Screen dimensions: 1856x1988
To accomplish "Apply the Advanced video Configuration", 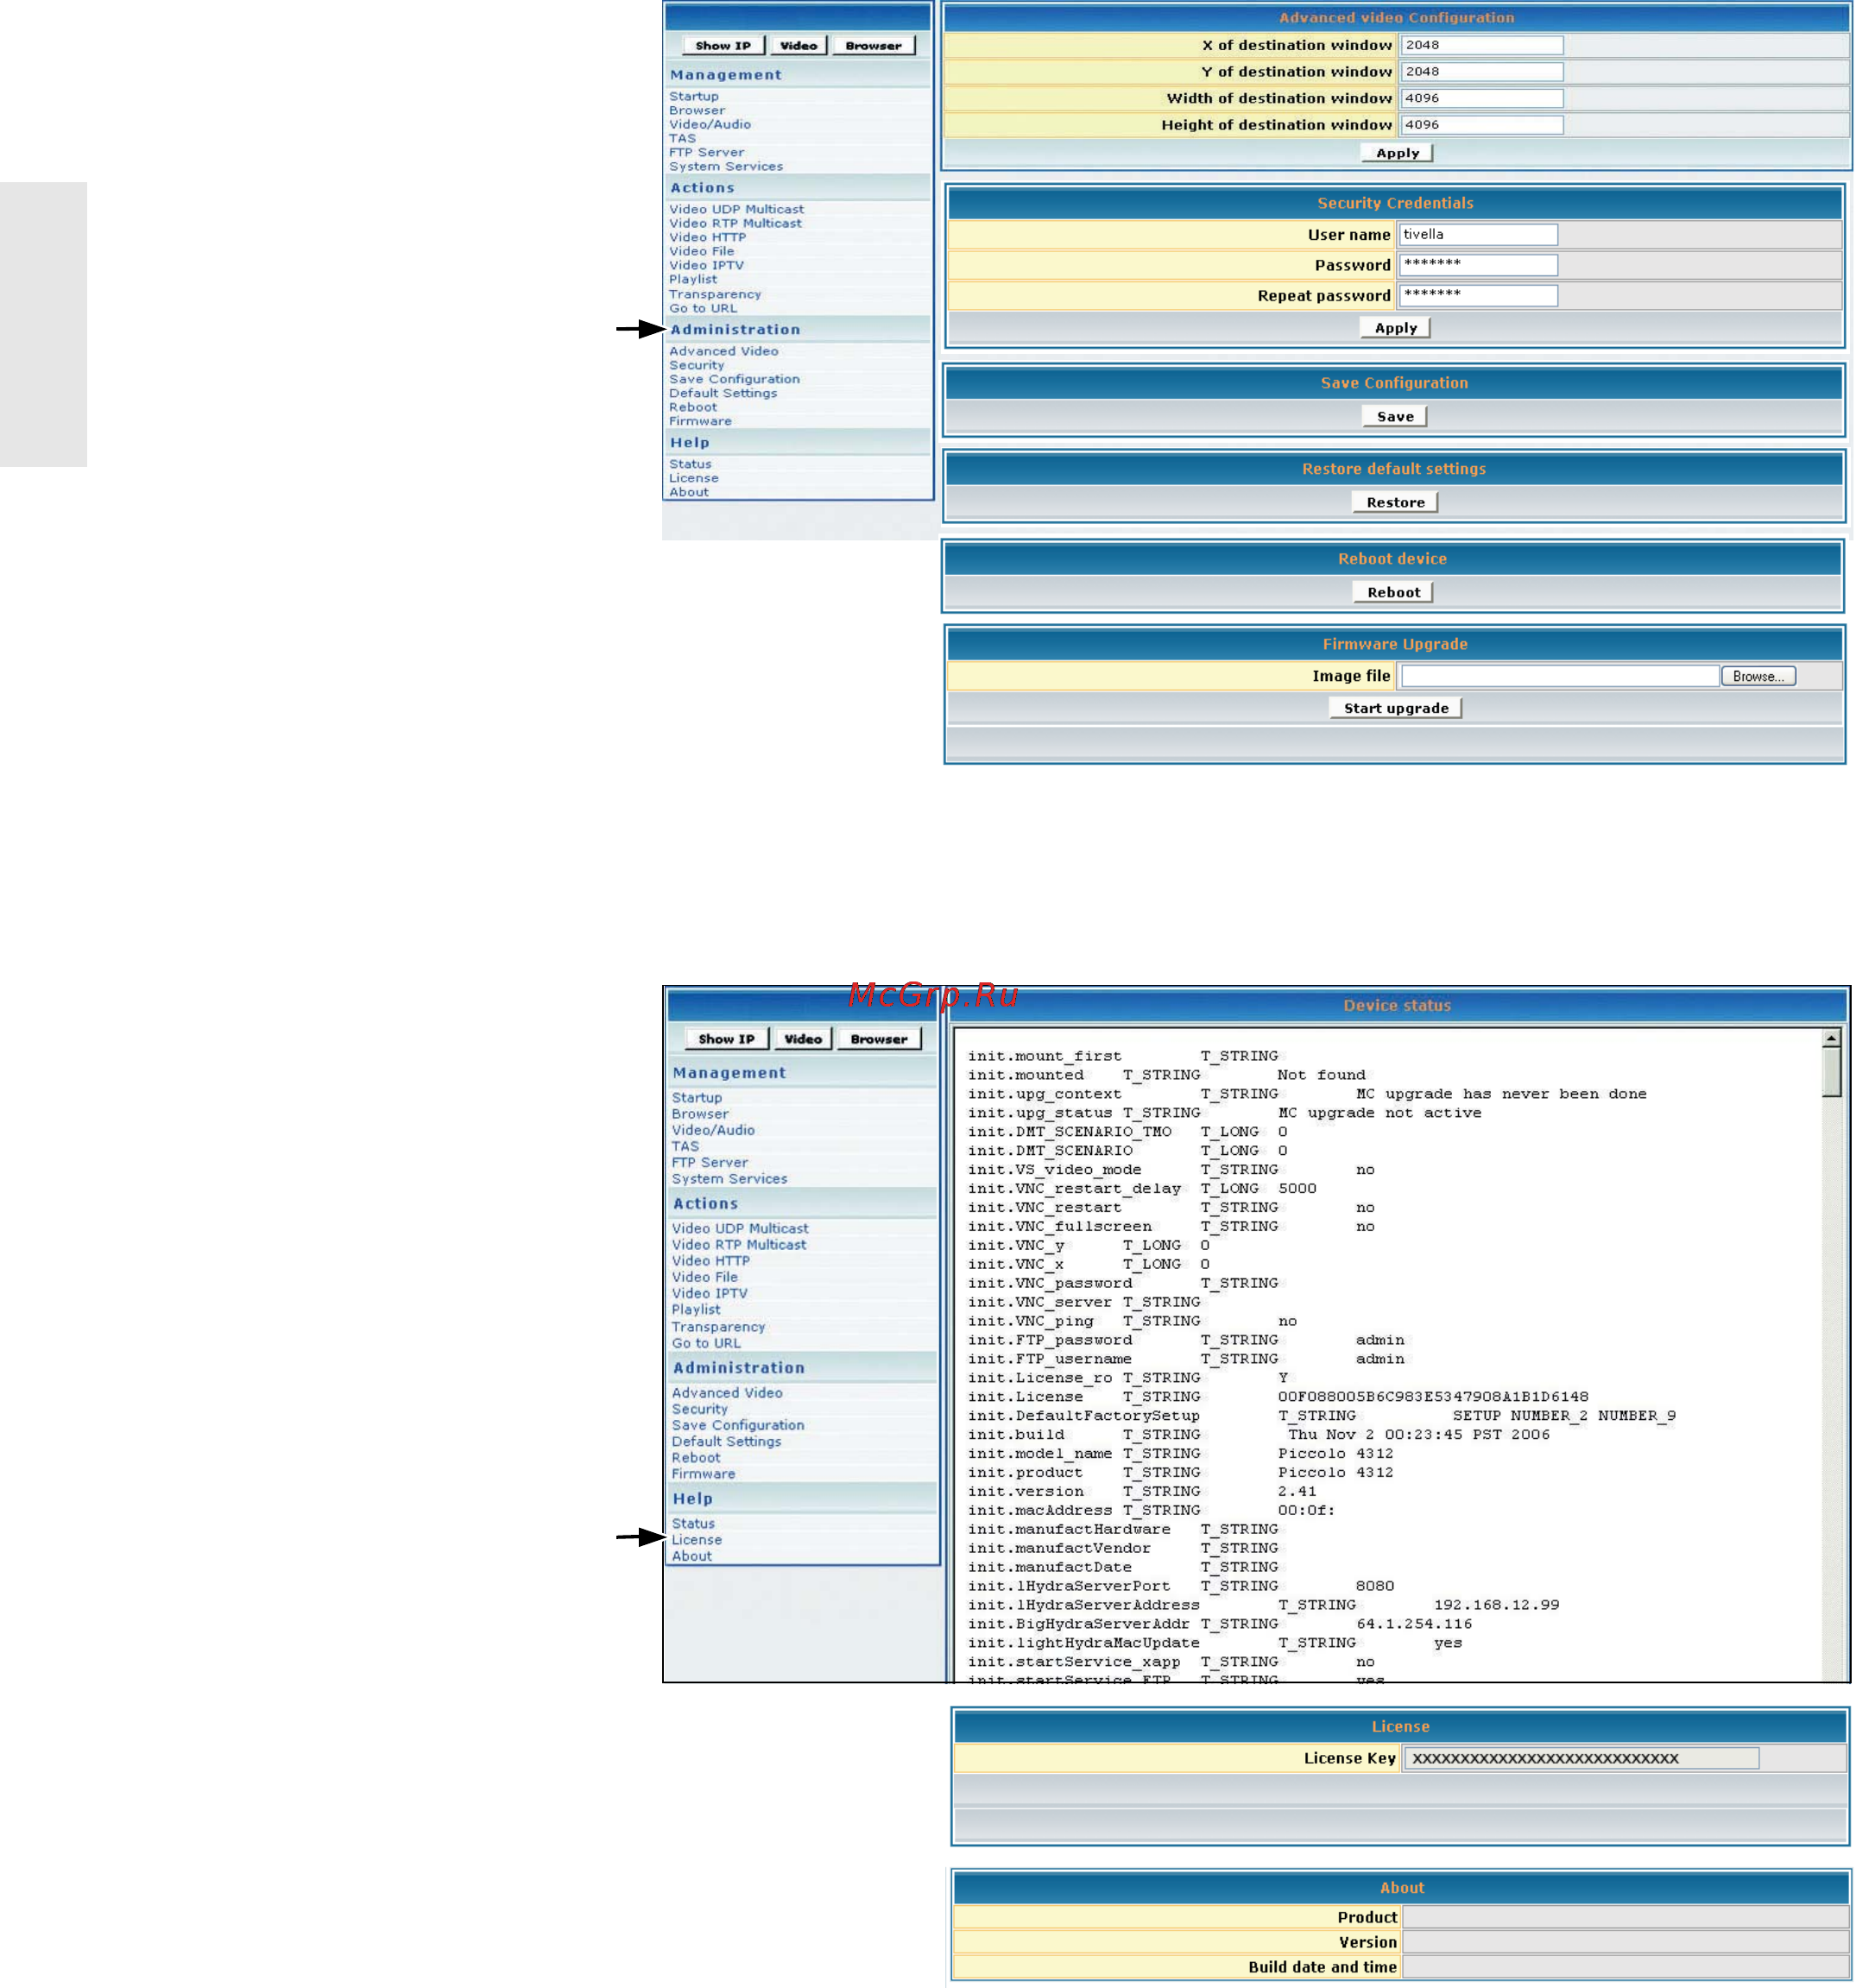I will click(1397, 153).
